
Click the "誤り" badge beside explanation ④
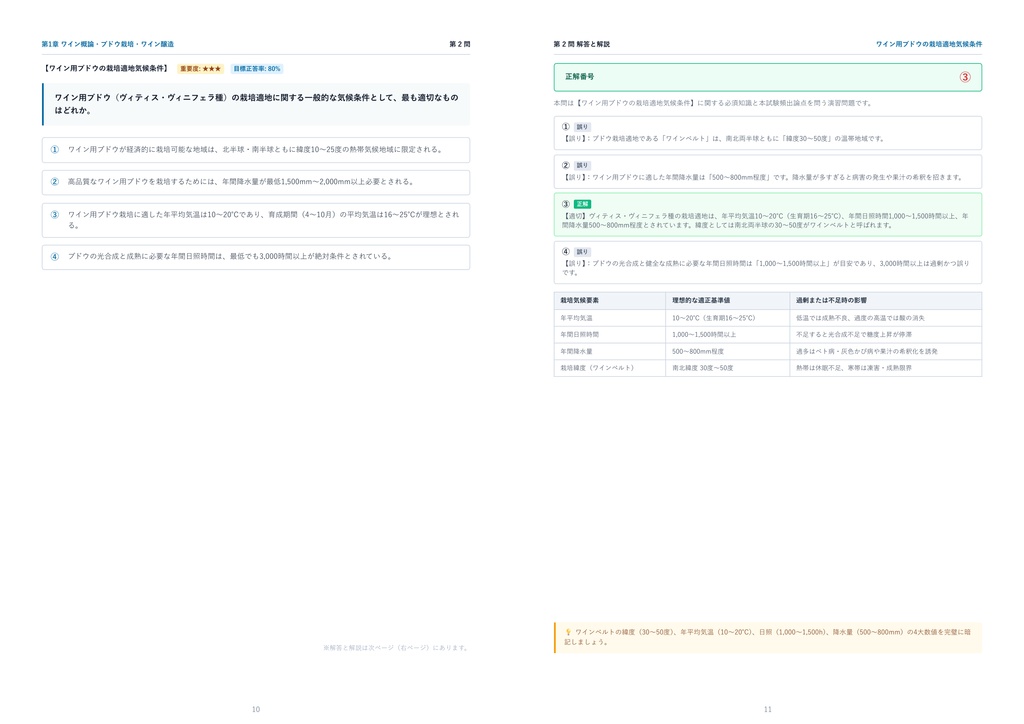[582, 252]
